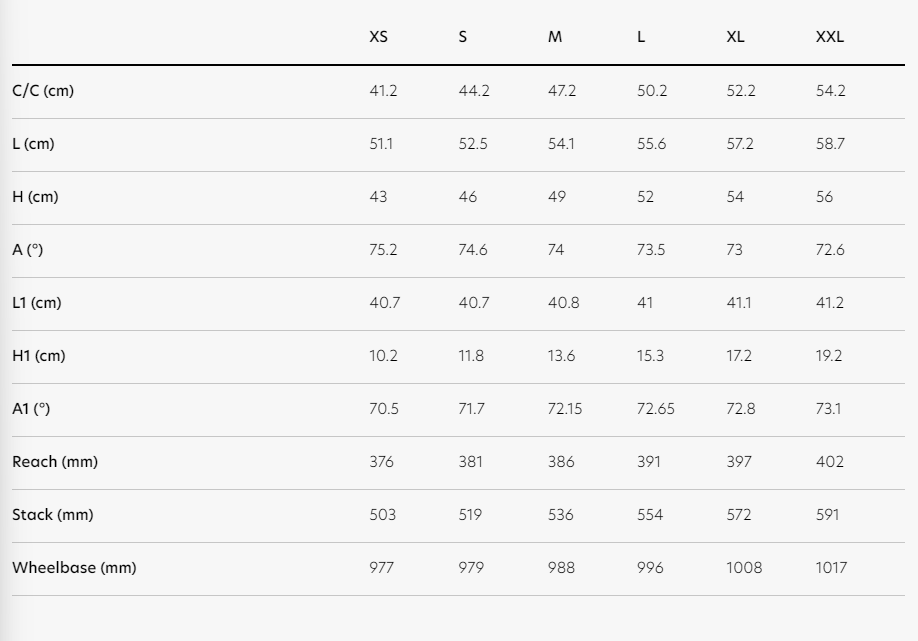Click the XL size column header
Image resolution: width=918 pixels, height=641 pixels.
click(735, 37)
